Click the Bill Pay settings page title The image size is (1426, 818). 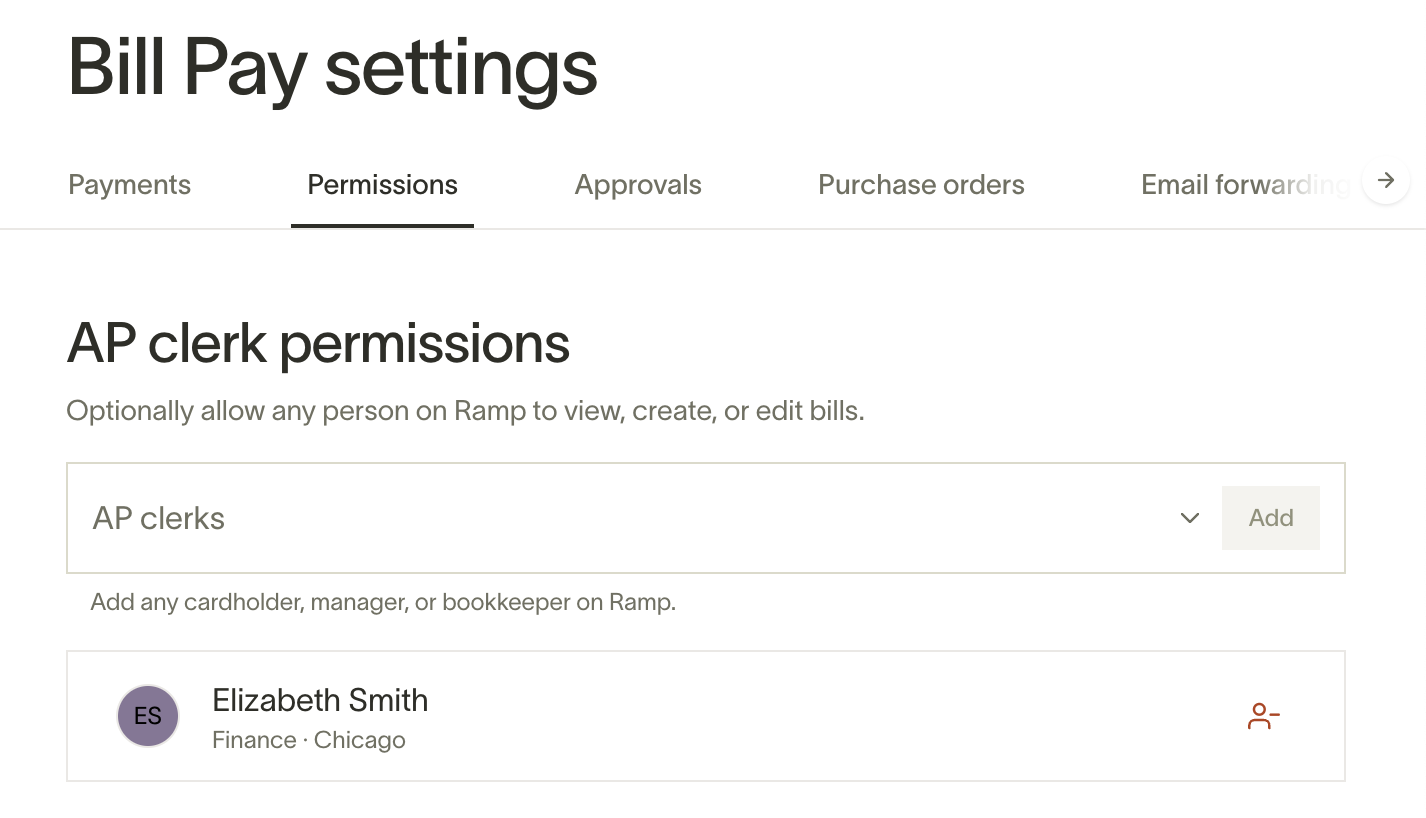click(332, 67)
